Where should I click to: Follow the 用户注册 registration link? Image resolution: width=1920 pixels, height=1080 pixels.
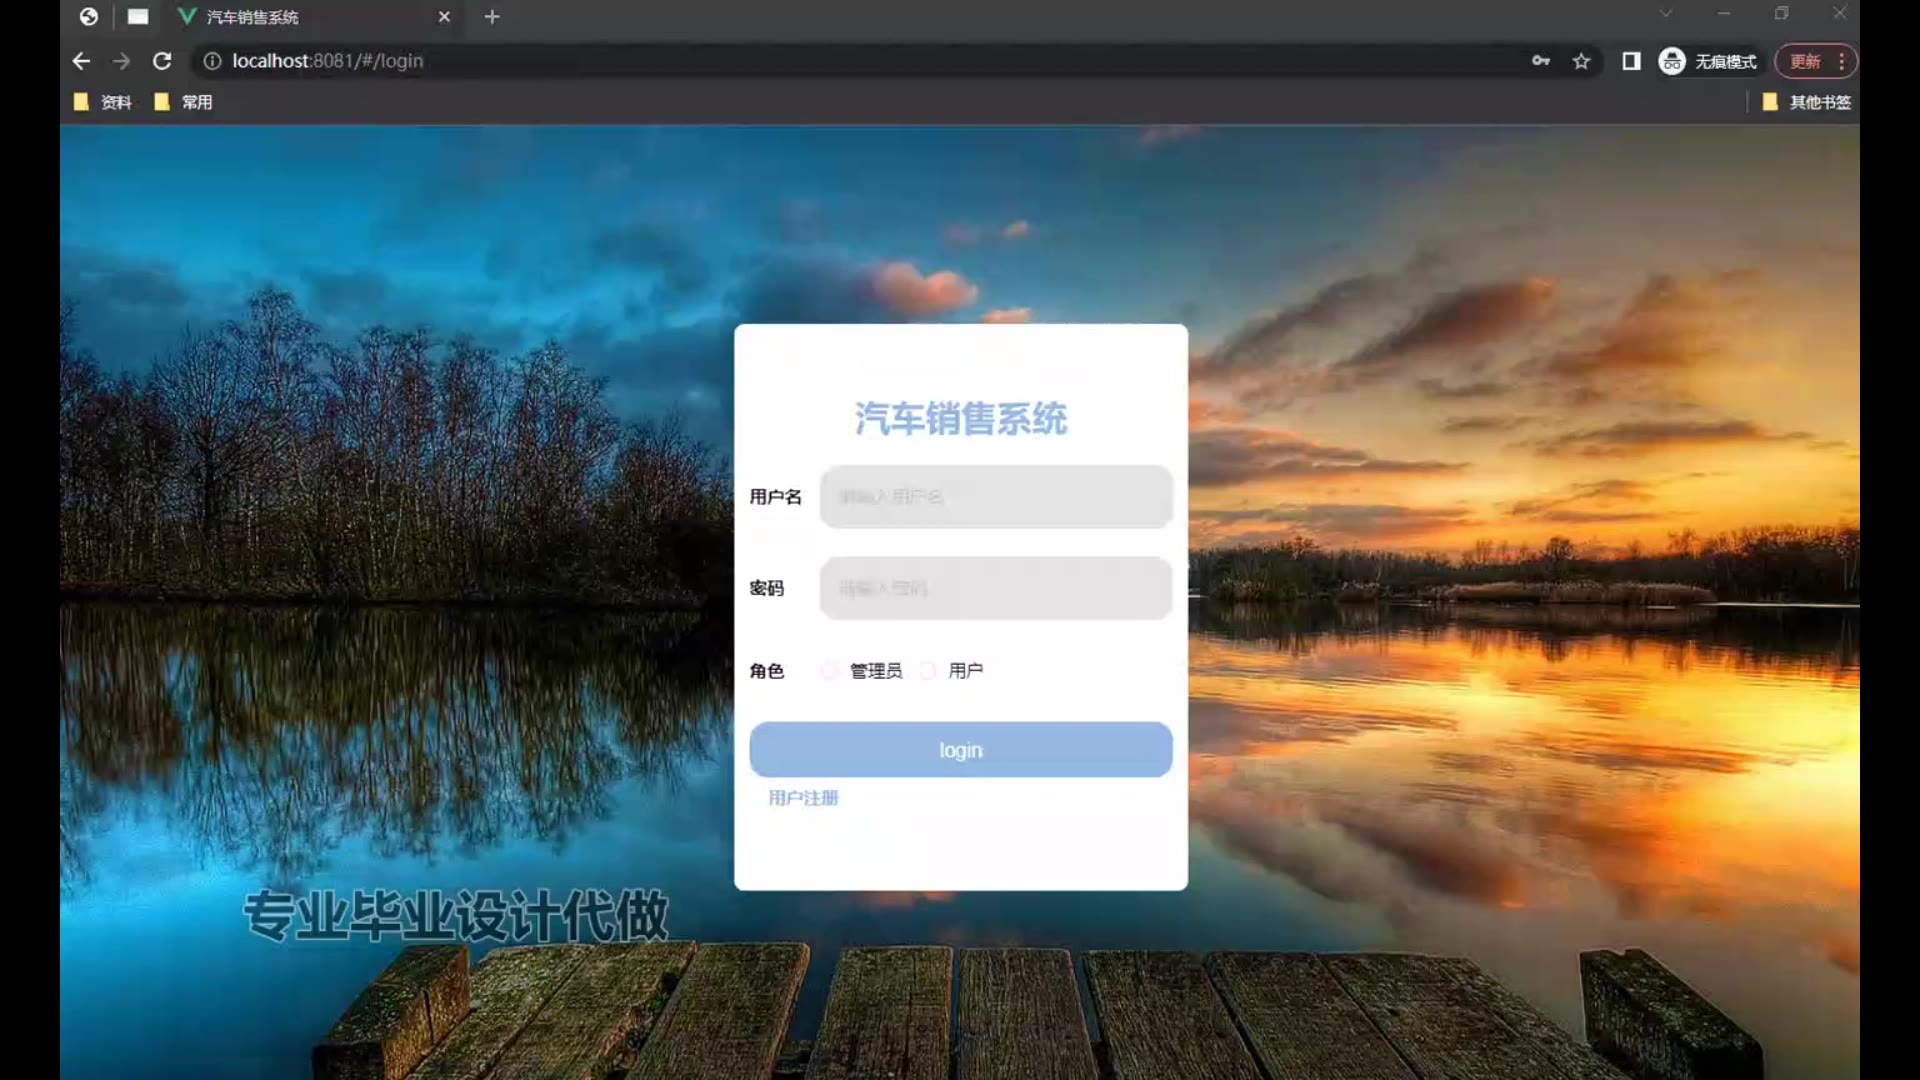[803, 797]
